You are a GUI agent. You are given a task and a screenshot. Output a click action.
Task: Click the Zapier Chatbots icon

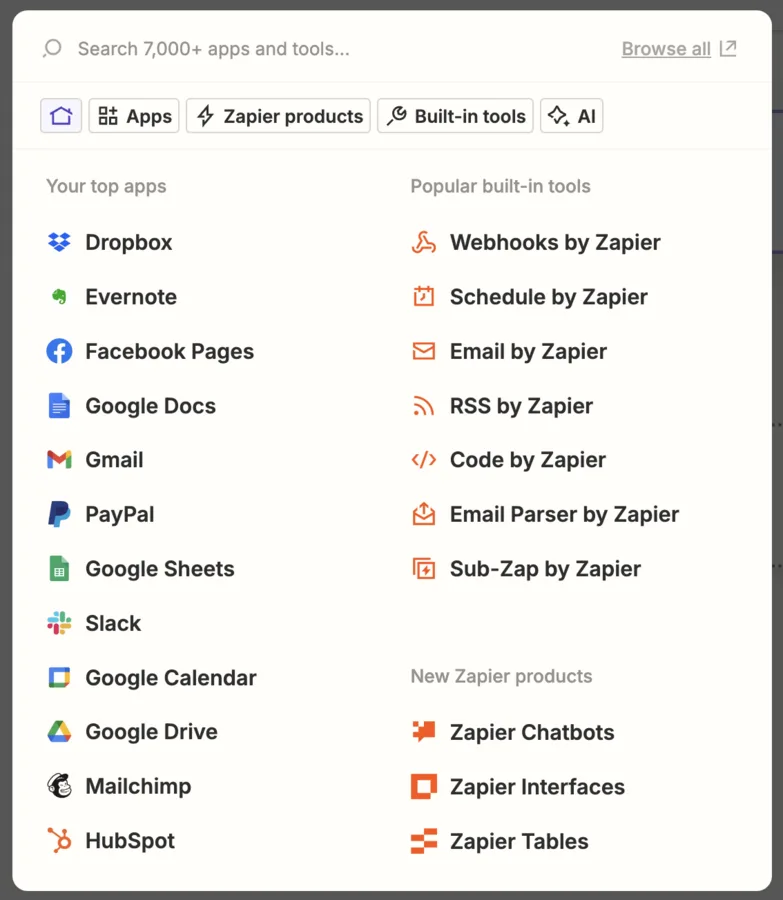pyautogui.click(x=422, y=732)
